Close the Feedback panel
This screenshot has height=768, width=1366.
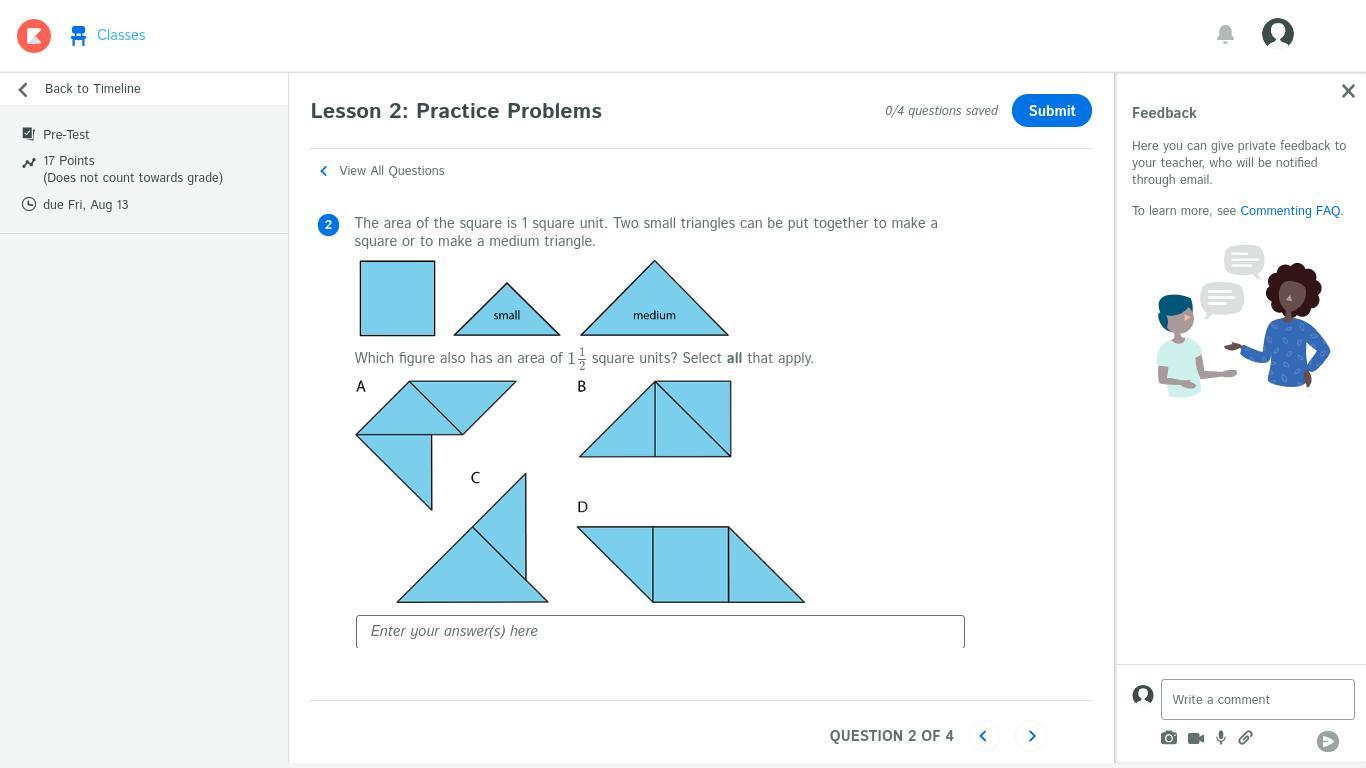coord(1348,91)
